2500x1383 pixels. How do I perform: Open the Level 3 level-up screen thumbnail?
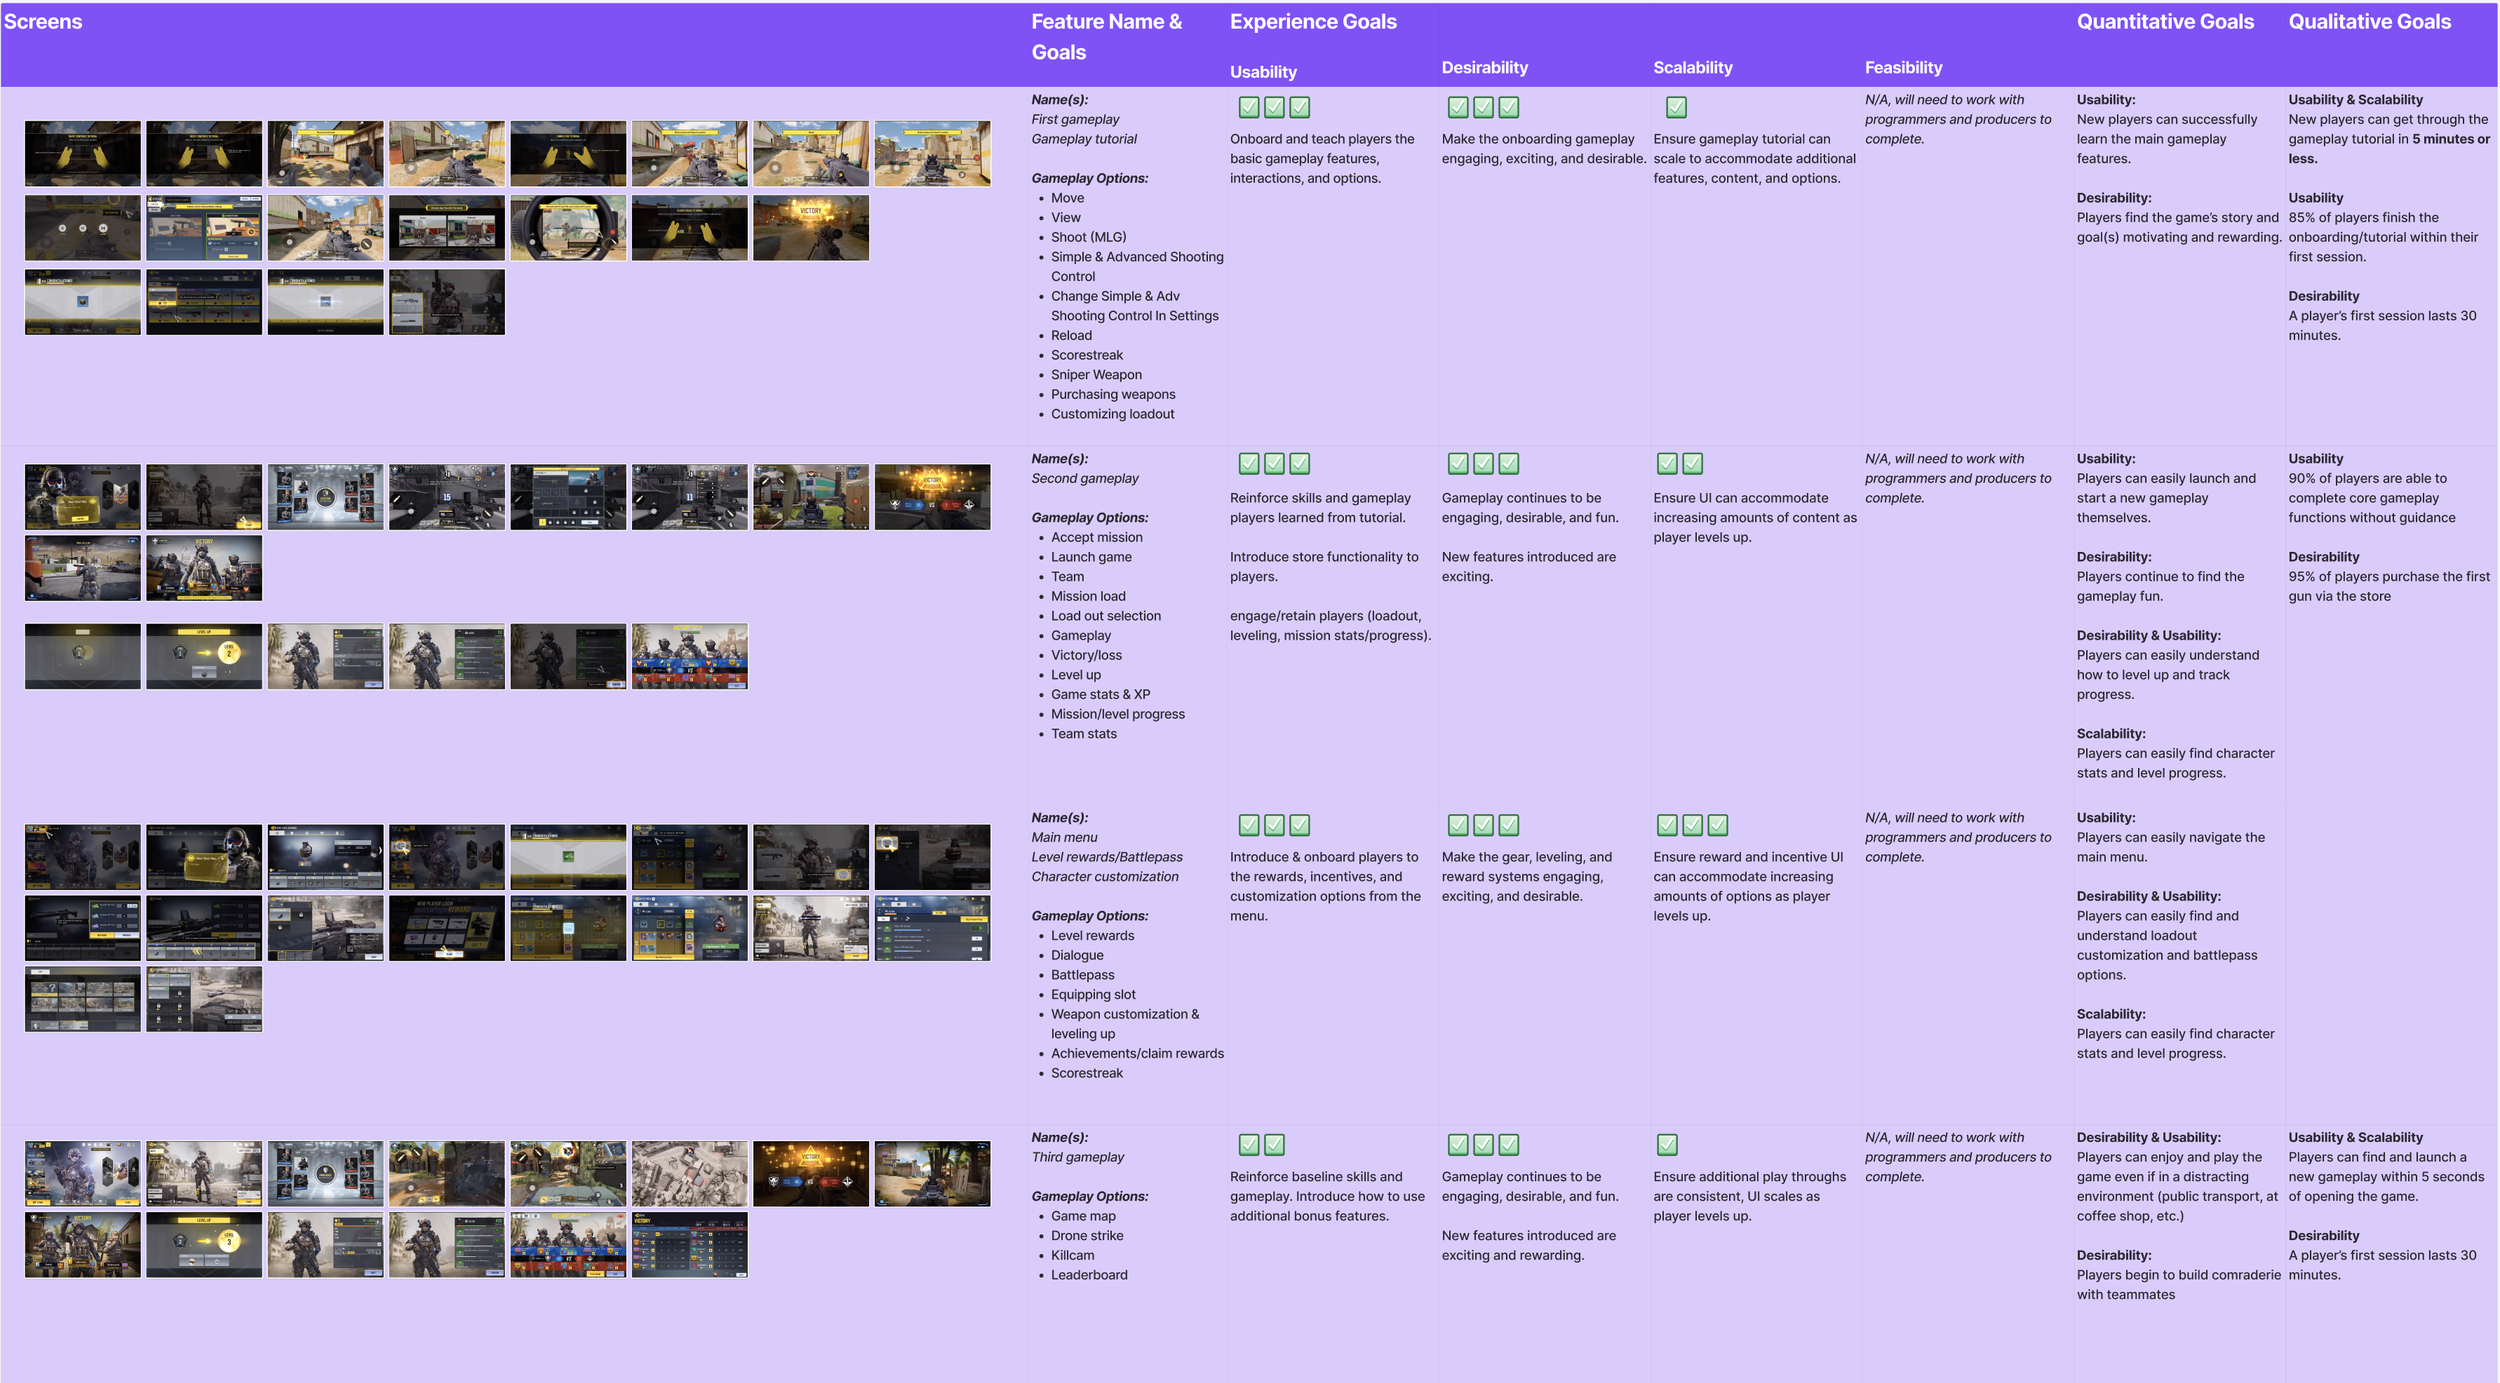tap(204, 1244)
